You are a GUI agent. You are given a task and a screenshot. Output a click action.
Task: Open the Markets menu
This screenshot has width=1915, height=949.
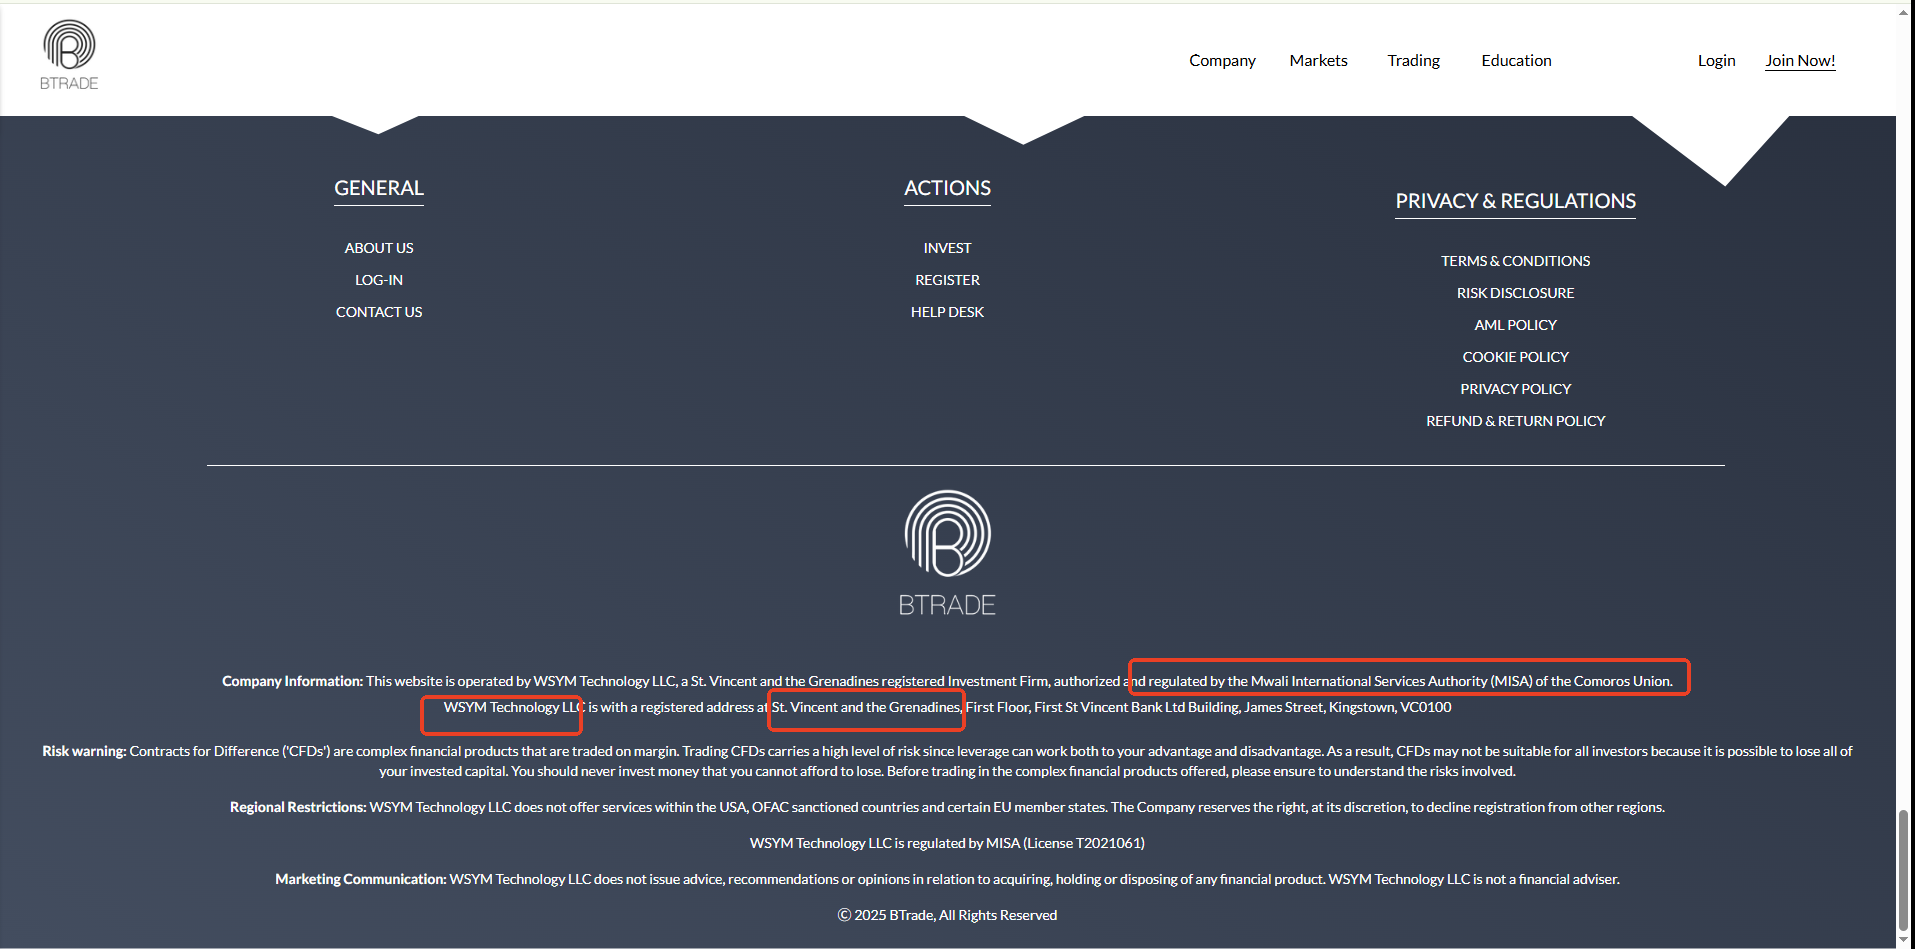click(1318, 61)
